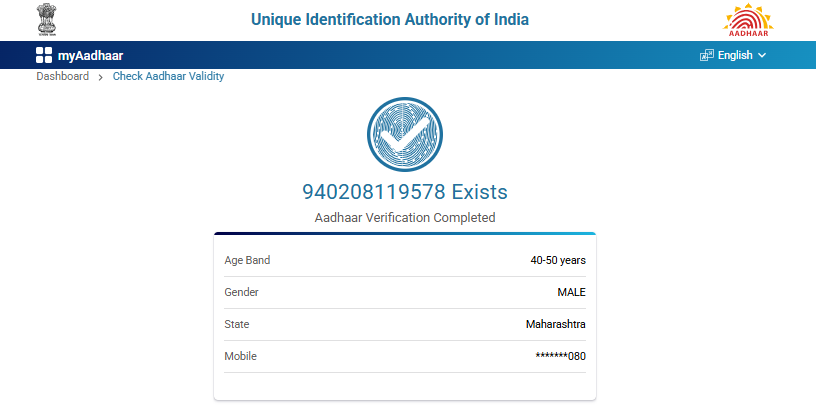Click the Unique Identification Authority of India title
816x406 pixels.
pos(390,20)
